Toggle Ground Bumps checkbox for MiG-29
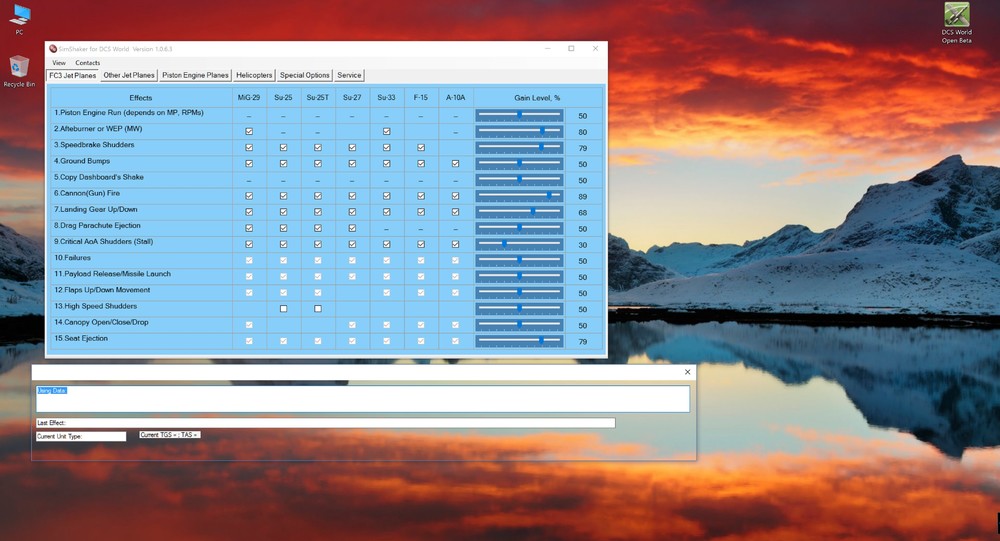This screenshot has height=541, width=1000. click(249, 163)
